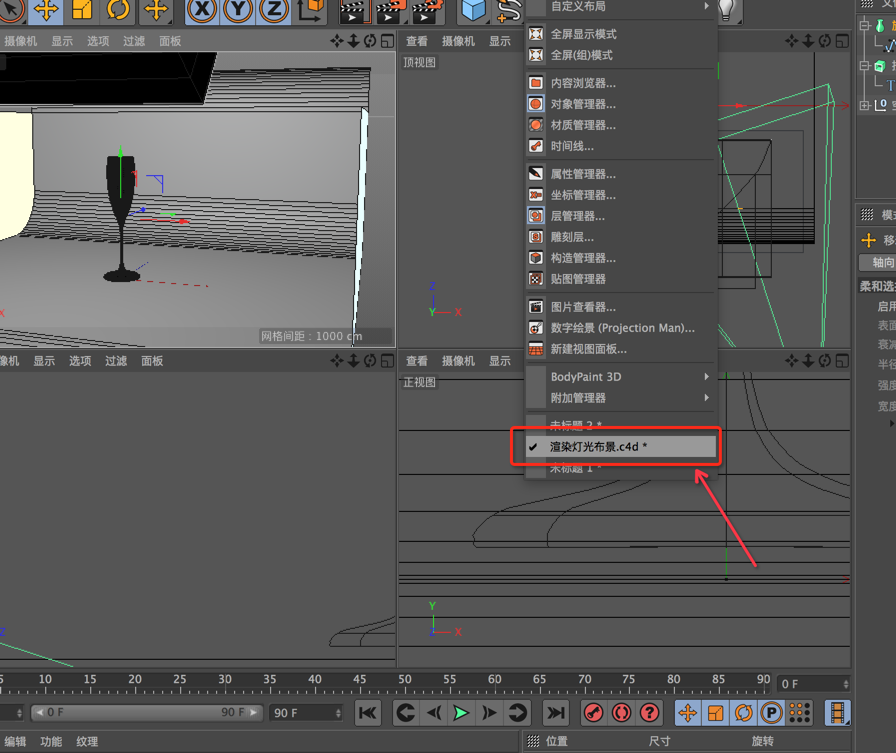
Task: Toggle position keyframe recording
Action: [x=687, y=713]
